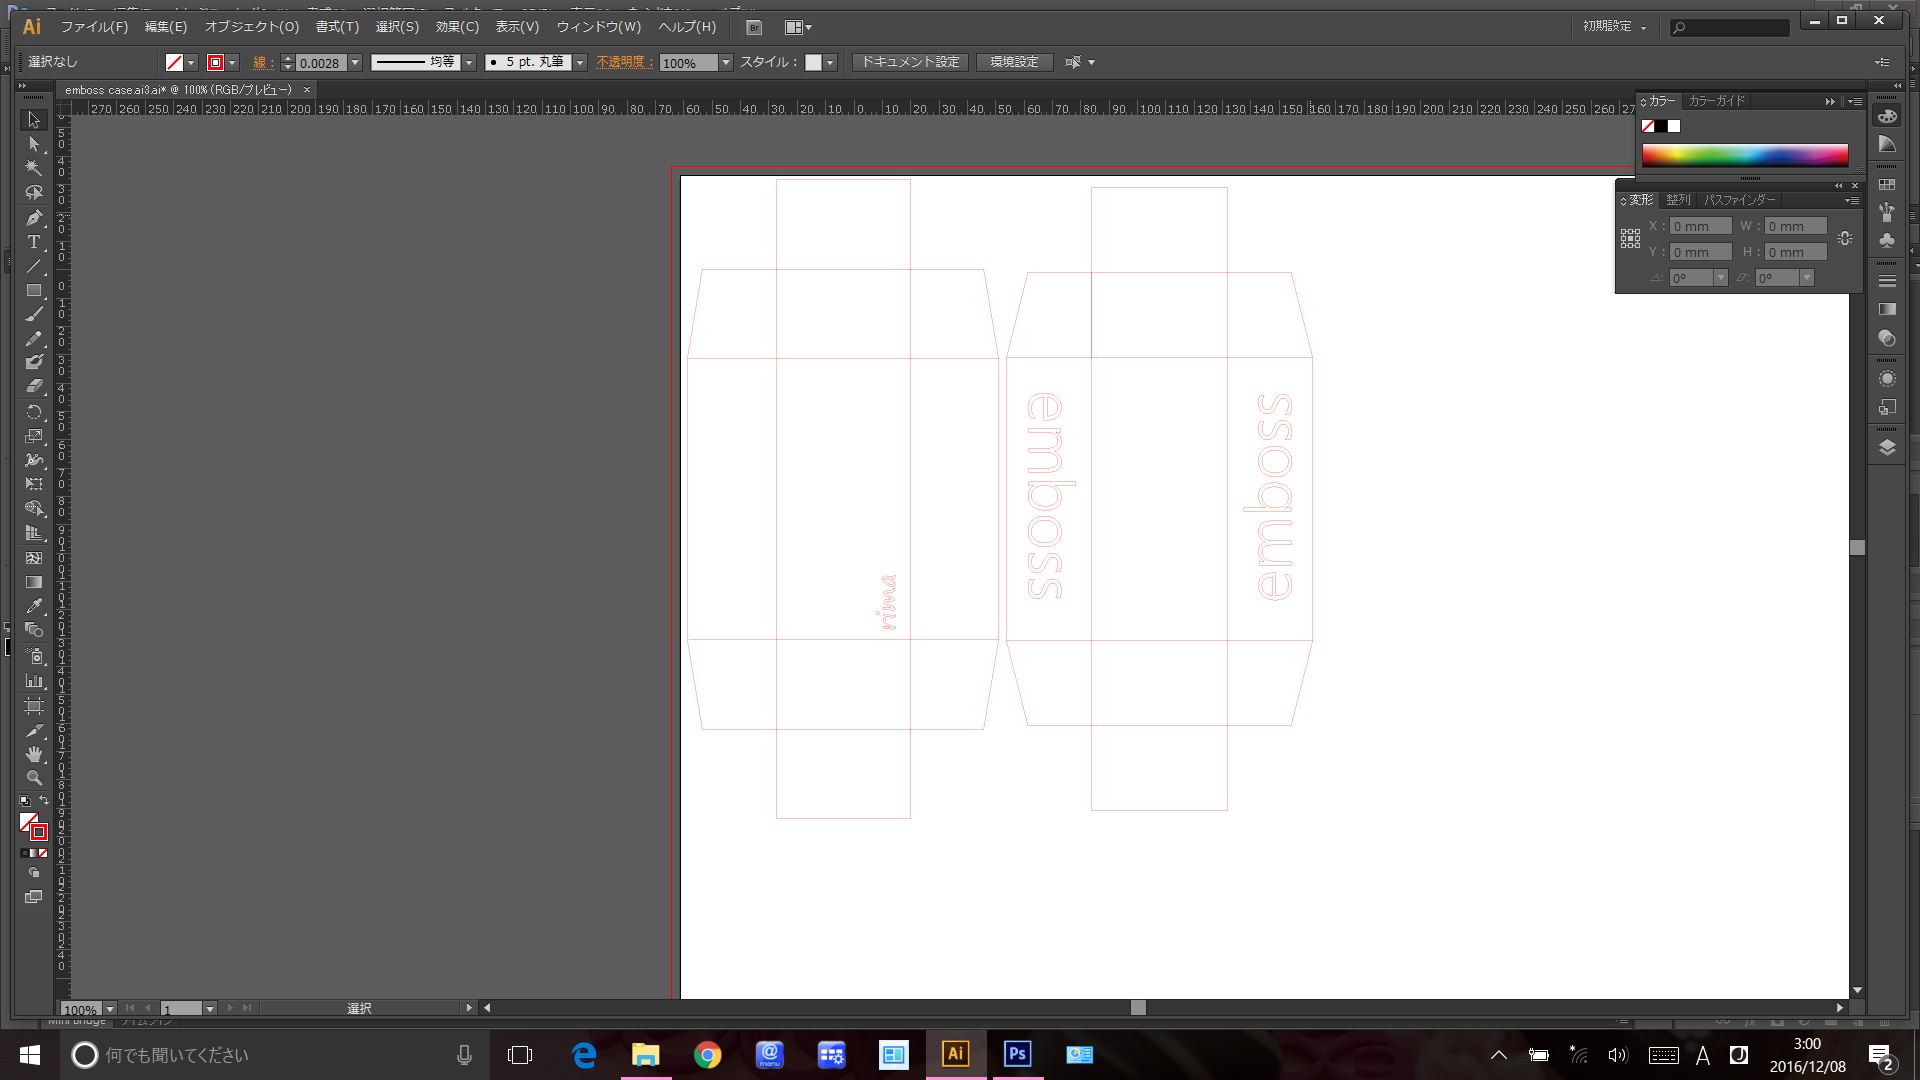Viewport: 1920px width, 1080px height.
Task: Select the Column Graph tool
Action: point(34,680)
